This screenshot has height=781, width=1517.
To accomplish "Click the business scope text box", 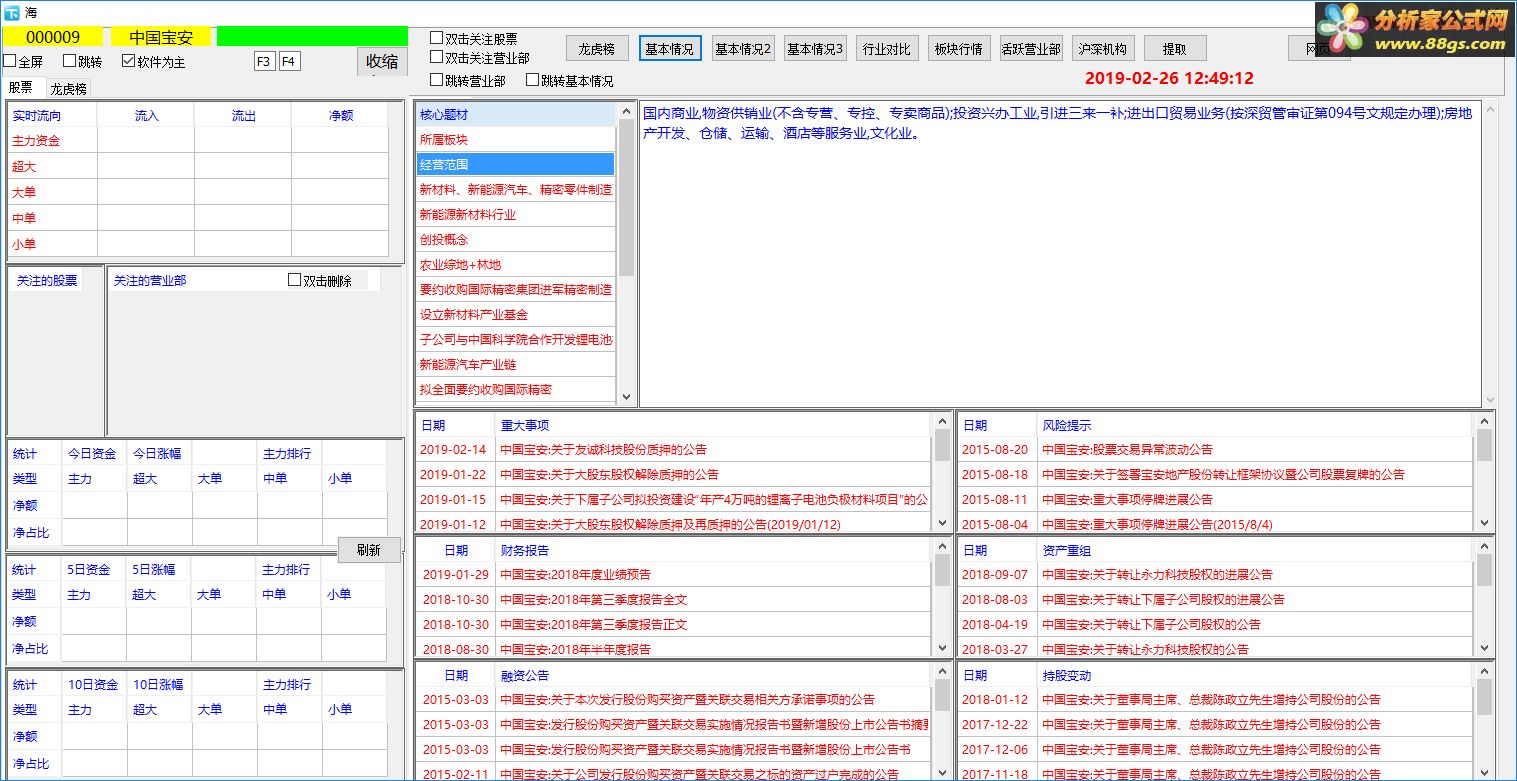I will [1060, 254].
